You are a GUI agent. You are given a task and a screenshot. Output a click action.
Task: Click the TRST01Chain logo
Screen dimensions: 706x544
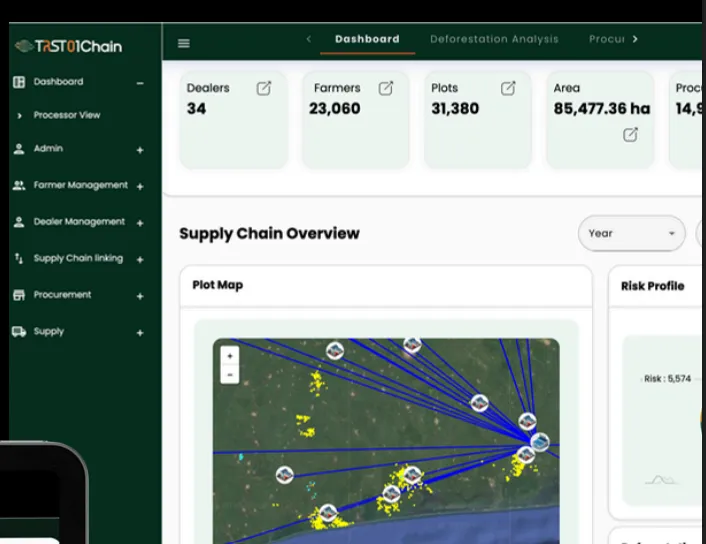(x=68, y=46)
